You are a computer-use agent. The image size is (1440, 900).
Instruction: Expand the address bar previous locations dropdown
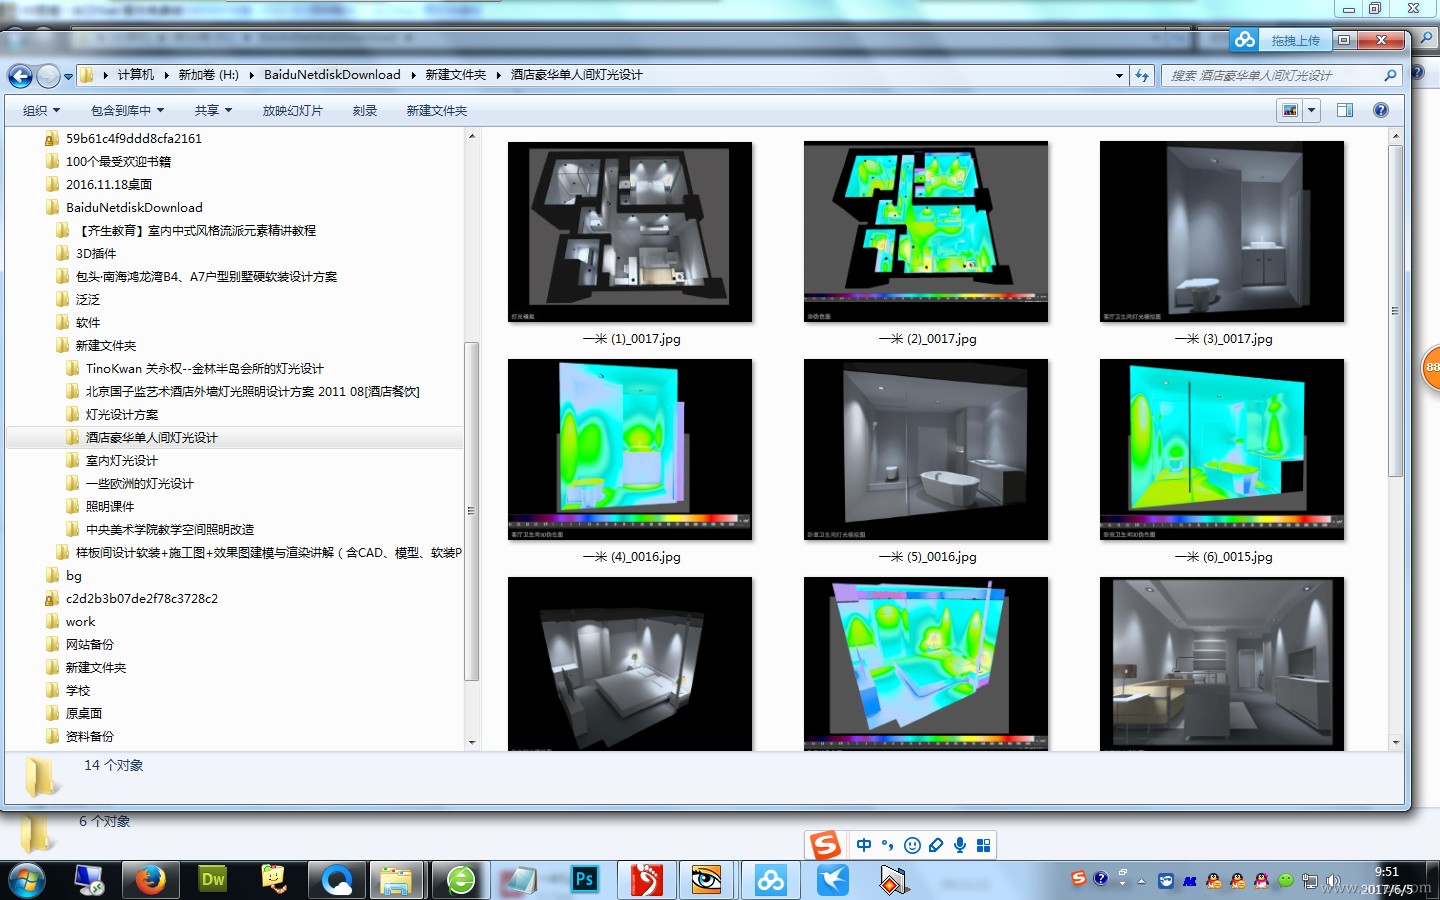[x=1119, y=75]
